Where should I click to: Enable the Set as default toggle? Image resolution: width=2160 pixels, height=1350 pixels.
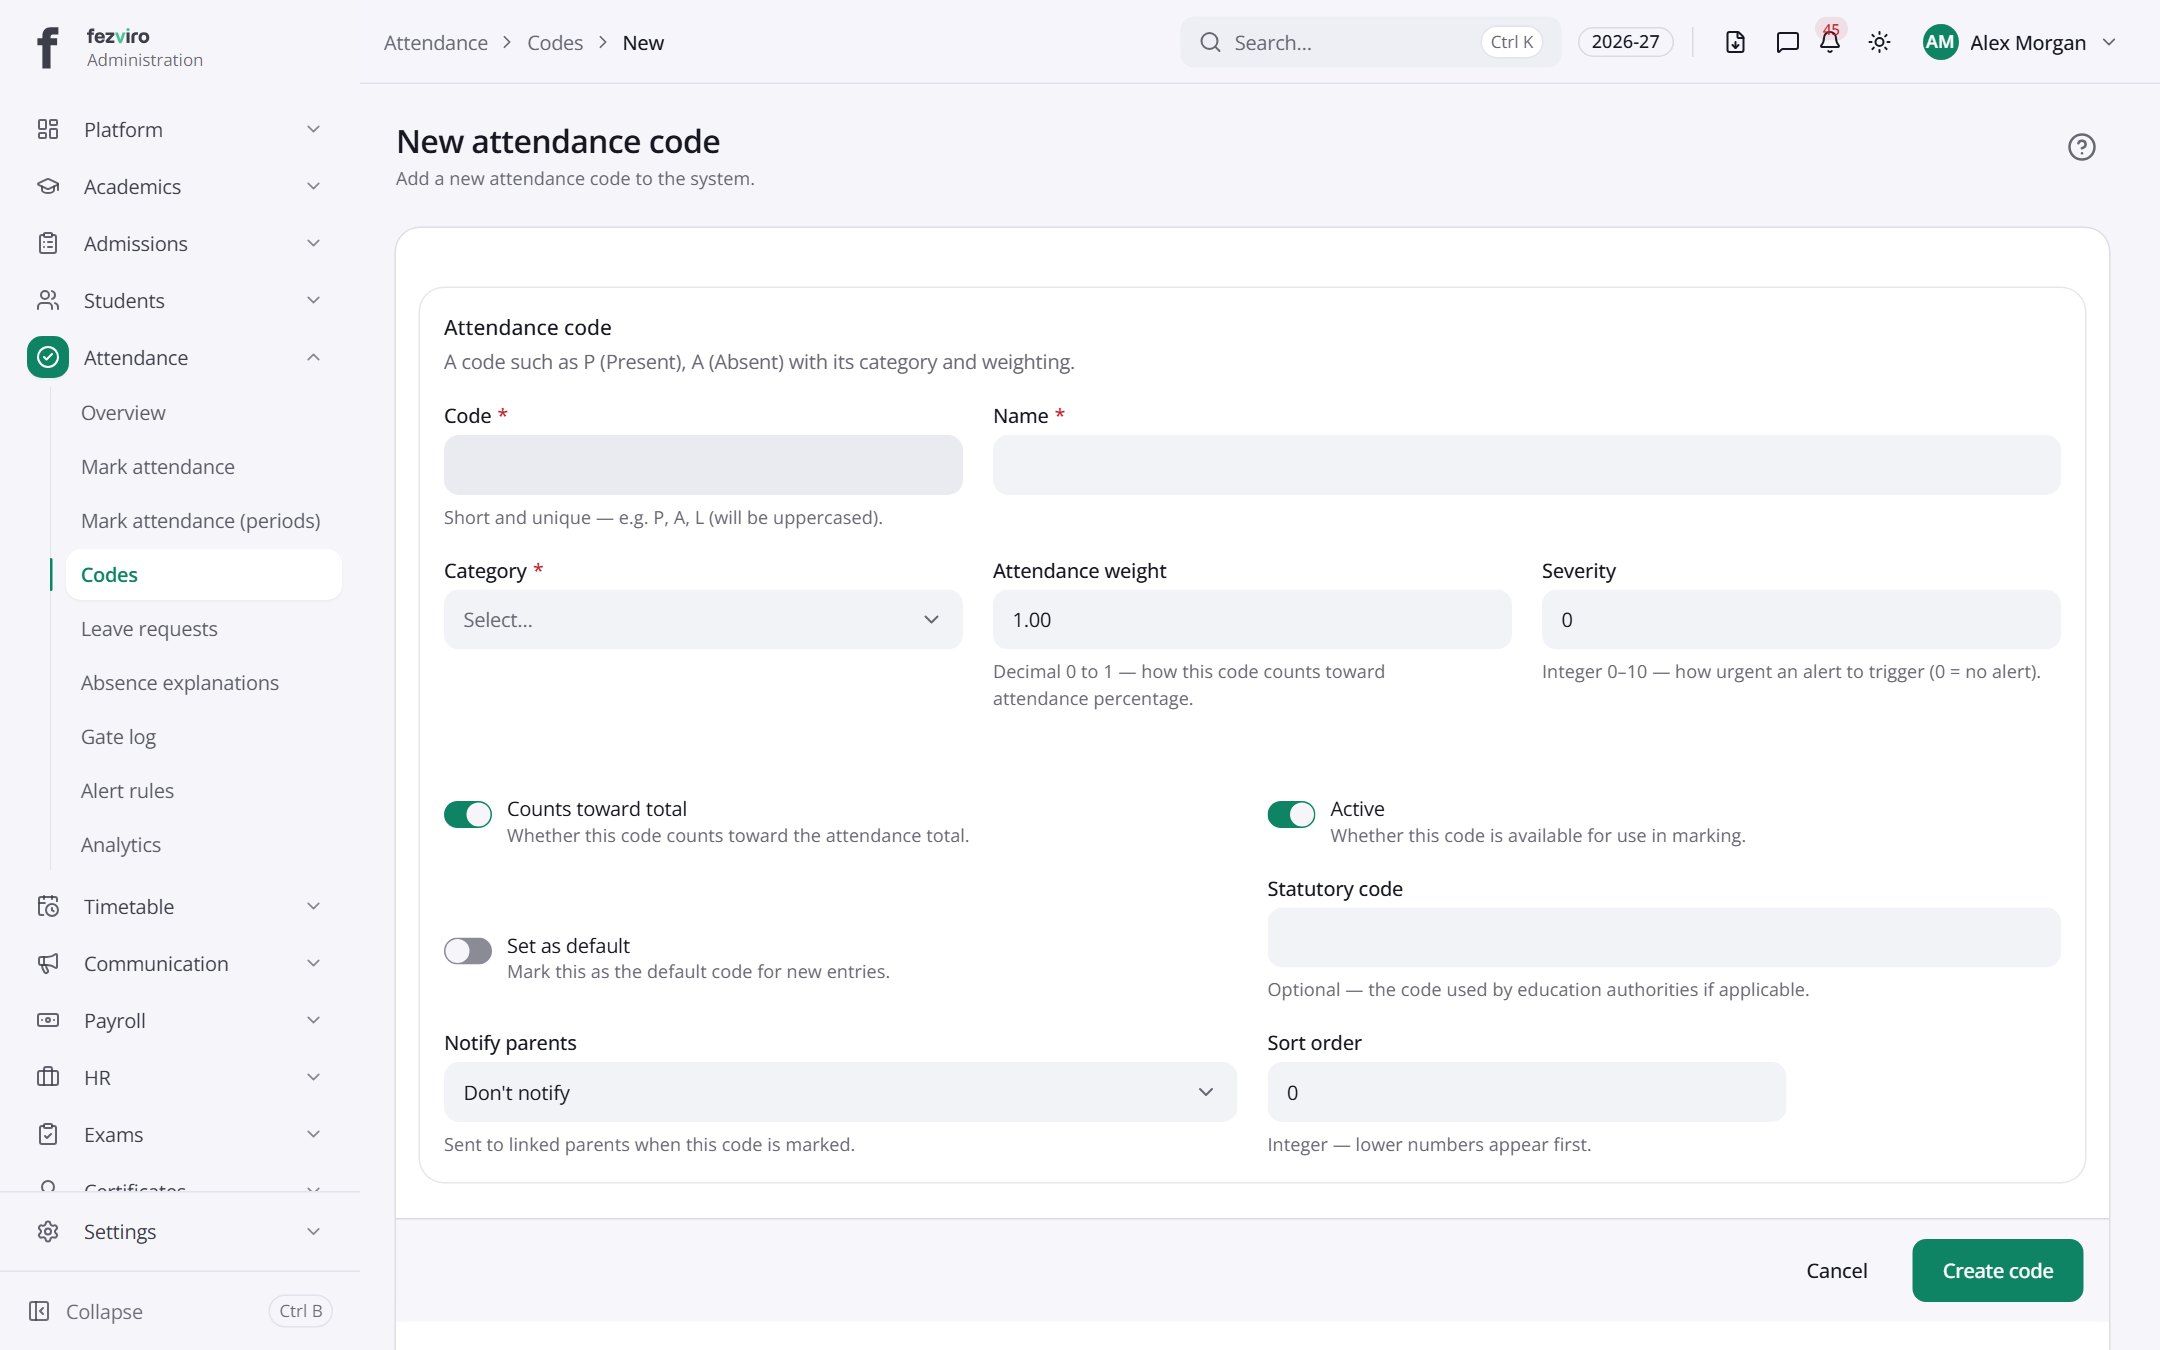468,950
